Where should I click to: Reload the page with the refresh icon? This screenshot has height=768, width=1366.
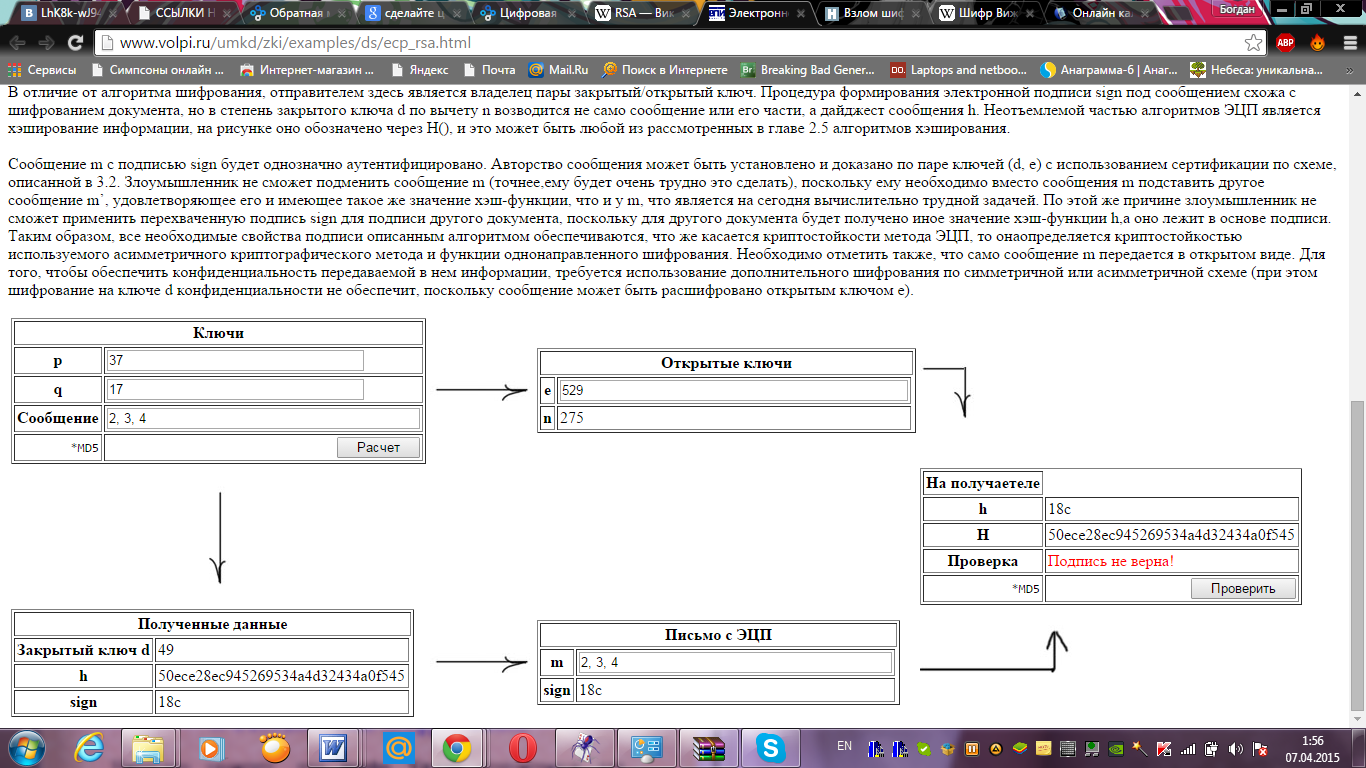(x=74, y=43)
